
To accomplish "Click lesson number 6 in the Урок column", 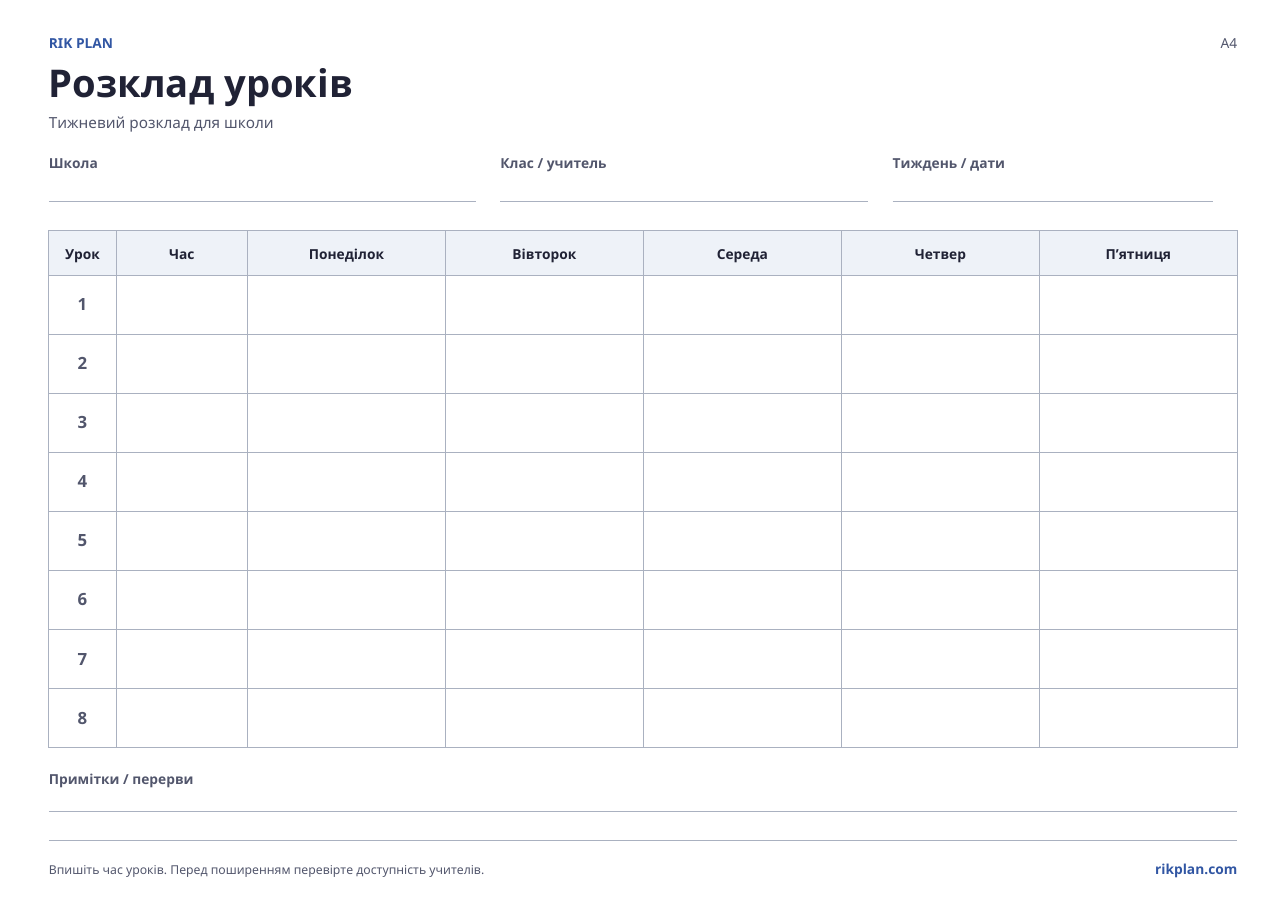I will 82,600.
